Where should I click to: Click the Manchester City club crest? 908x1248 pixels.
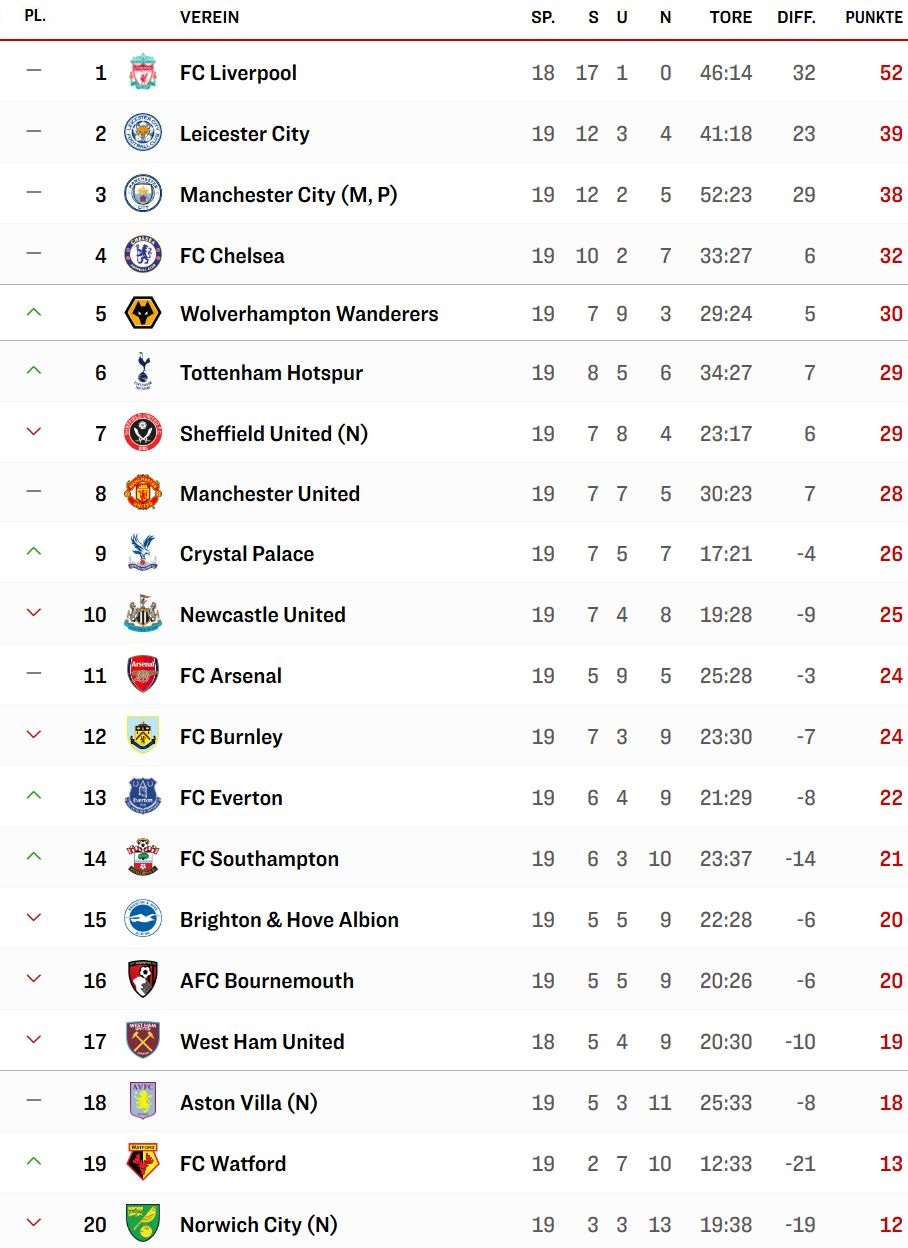click(143, 195)
